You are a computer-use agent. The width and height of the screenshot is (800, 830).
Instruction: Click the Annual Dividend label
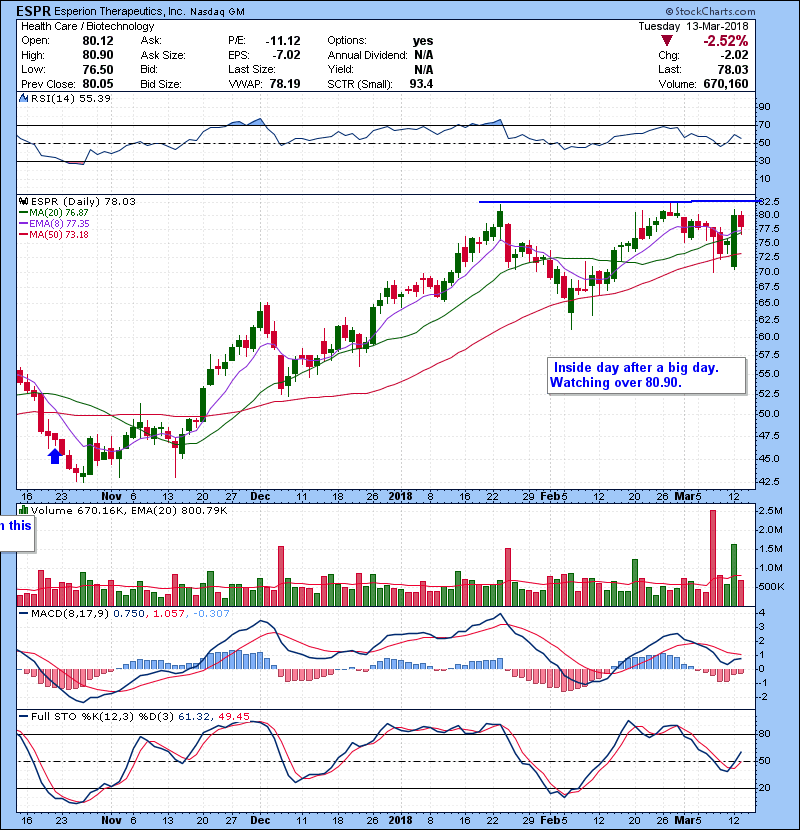[x=367, y=55]
